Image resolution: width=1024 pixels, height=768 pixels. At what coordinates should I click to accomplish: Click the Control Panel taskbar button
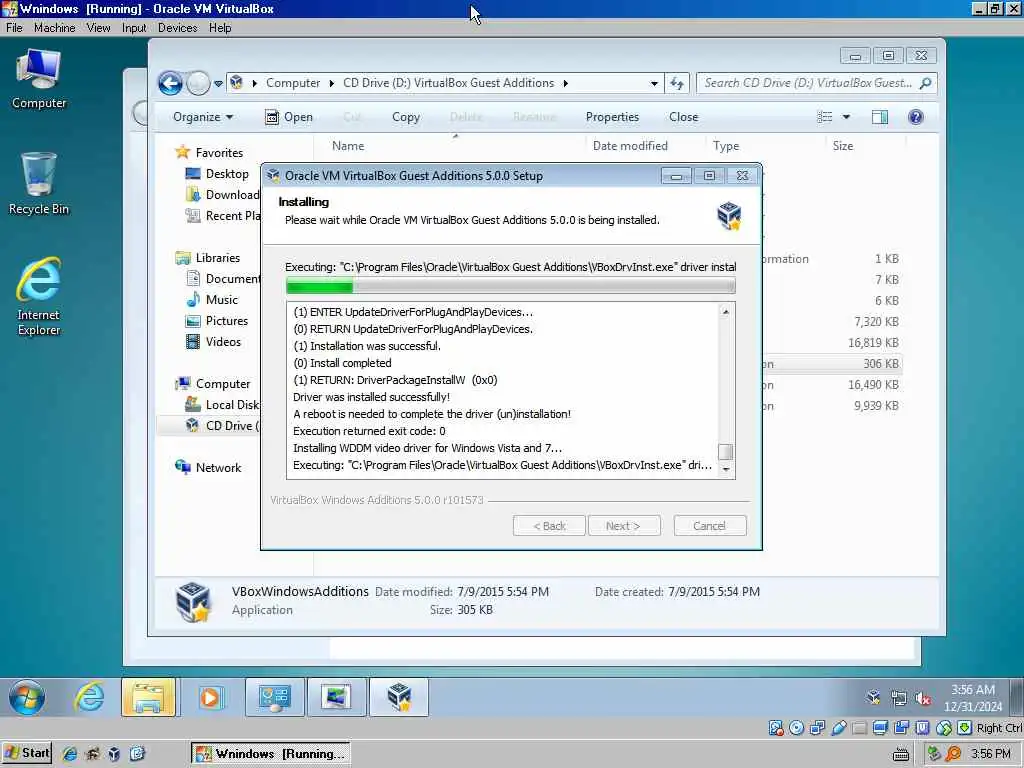click(274, 697)
